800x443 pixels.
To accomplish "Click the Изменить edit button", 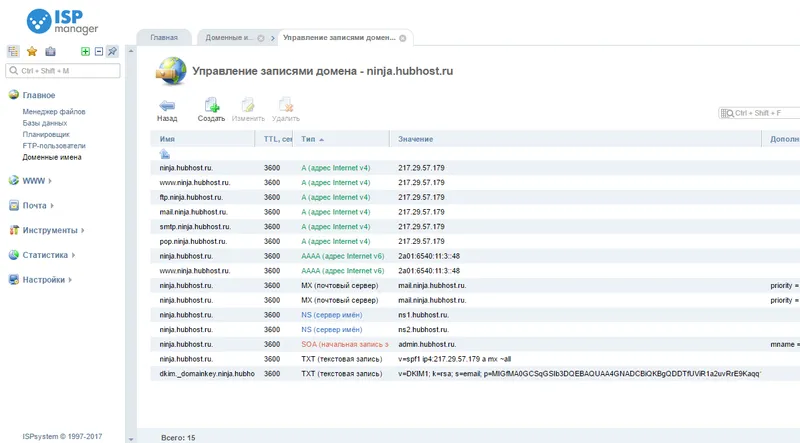I will (x=248, y=110).
